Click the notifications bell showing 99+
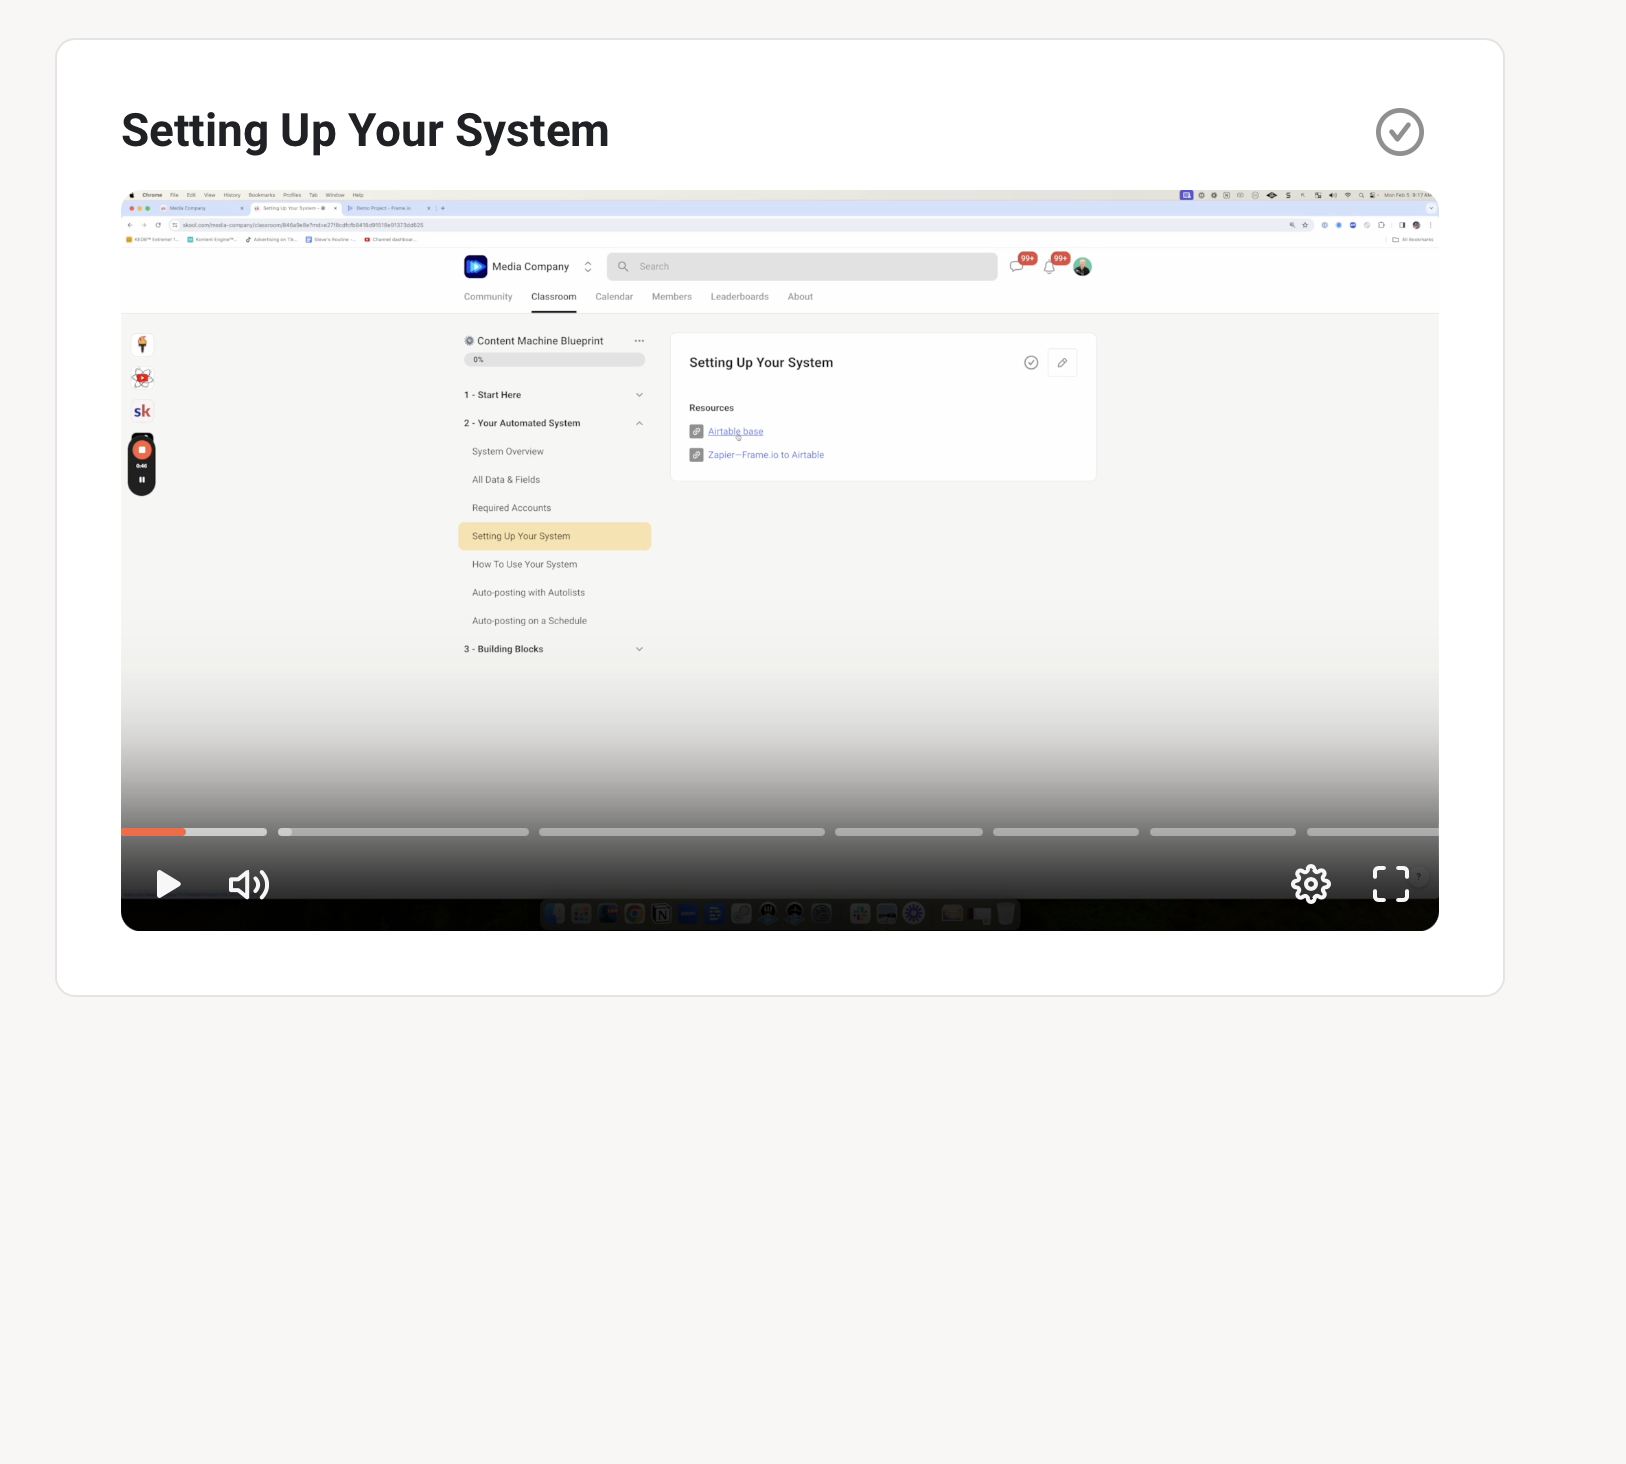1626x1464 pixels. tap(1049, 267)
